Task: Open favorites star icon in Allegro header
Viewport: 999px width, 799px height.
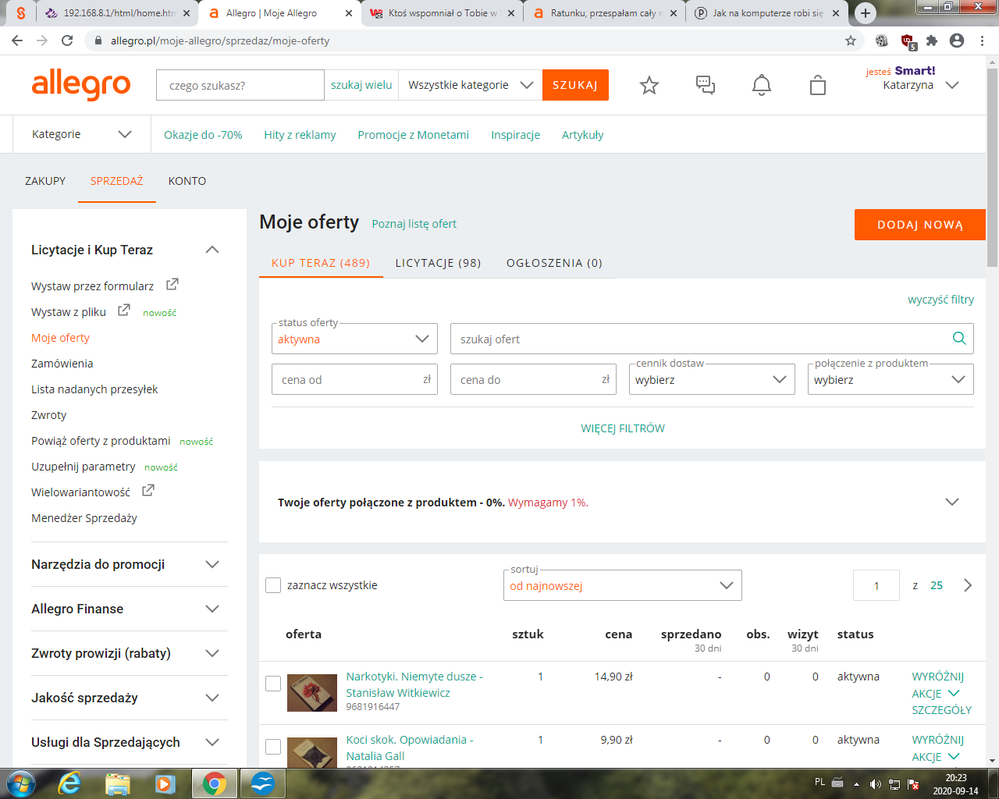Action: pos(649,86)
